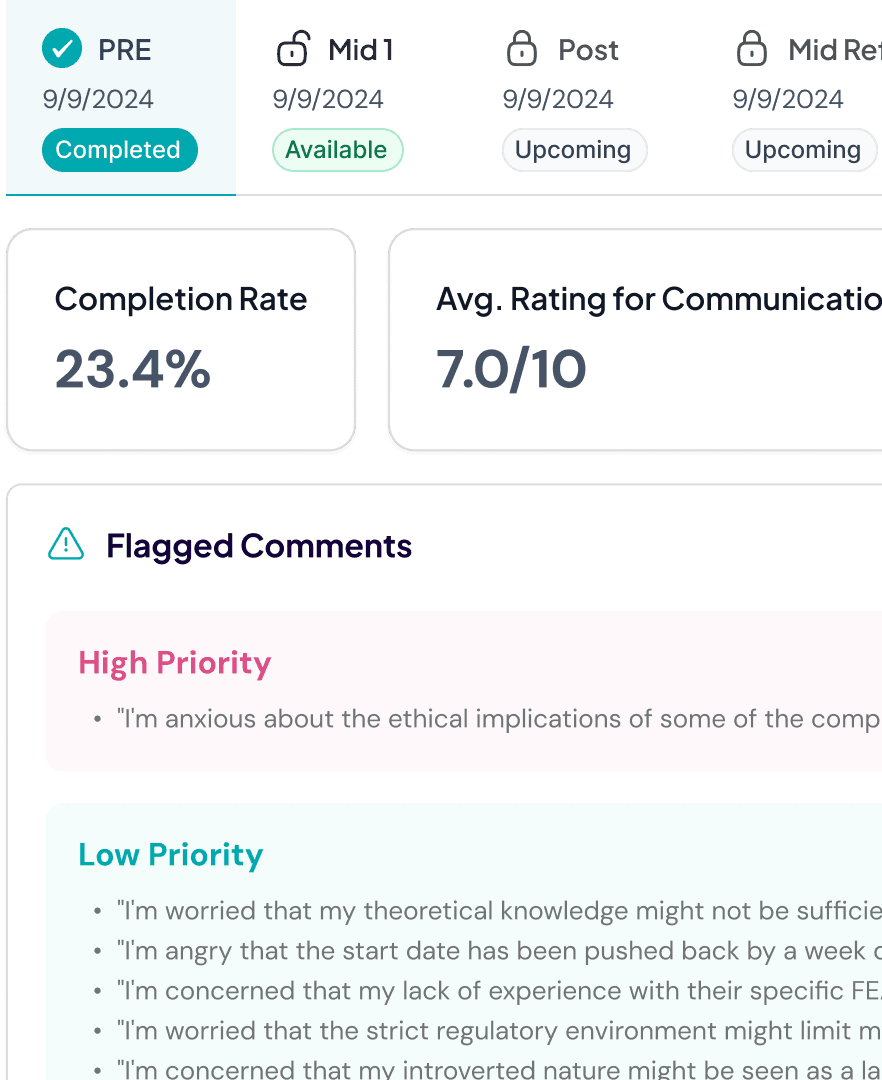Click the Upcoming badge under Mid Ret
This screenshot has width=882, height=1080.
point(804,149)
